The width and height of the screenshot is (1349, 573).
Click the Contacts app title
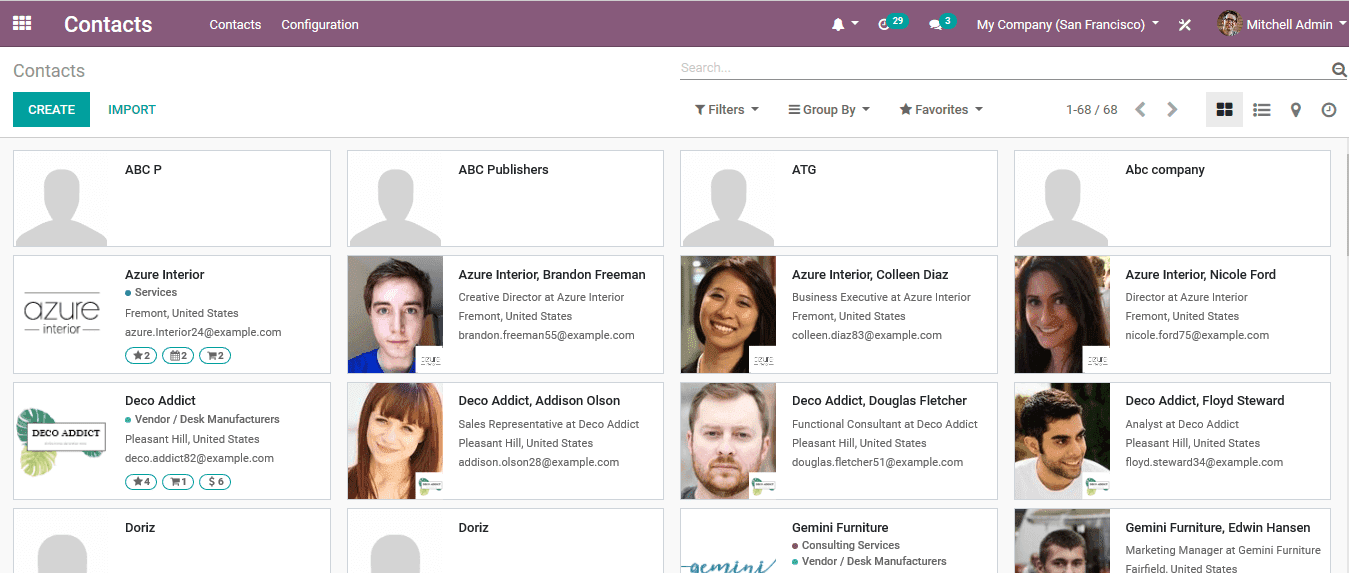(108, 24)
